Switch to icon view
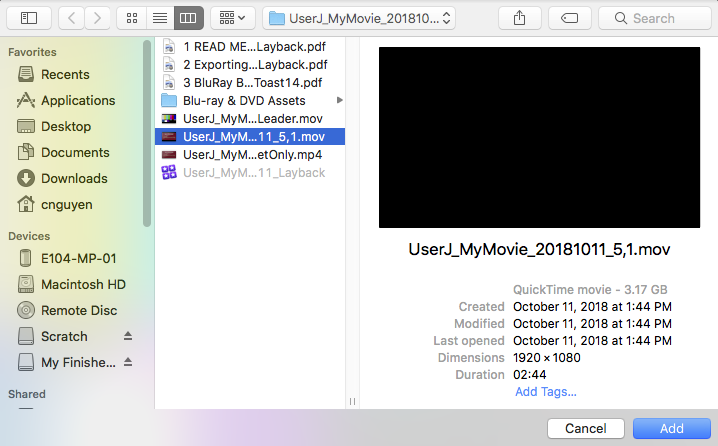This screenshot has width=718, height=446. coord(132,18)
